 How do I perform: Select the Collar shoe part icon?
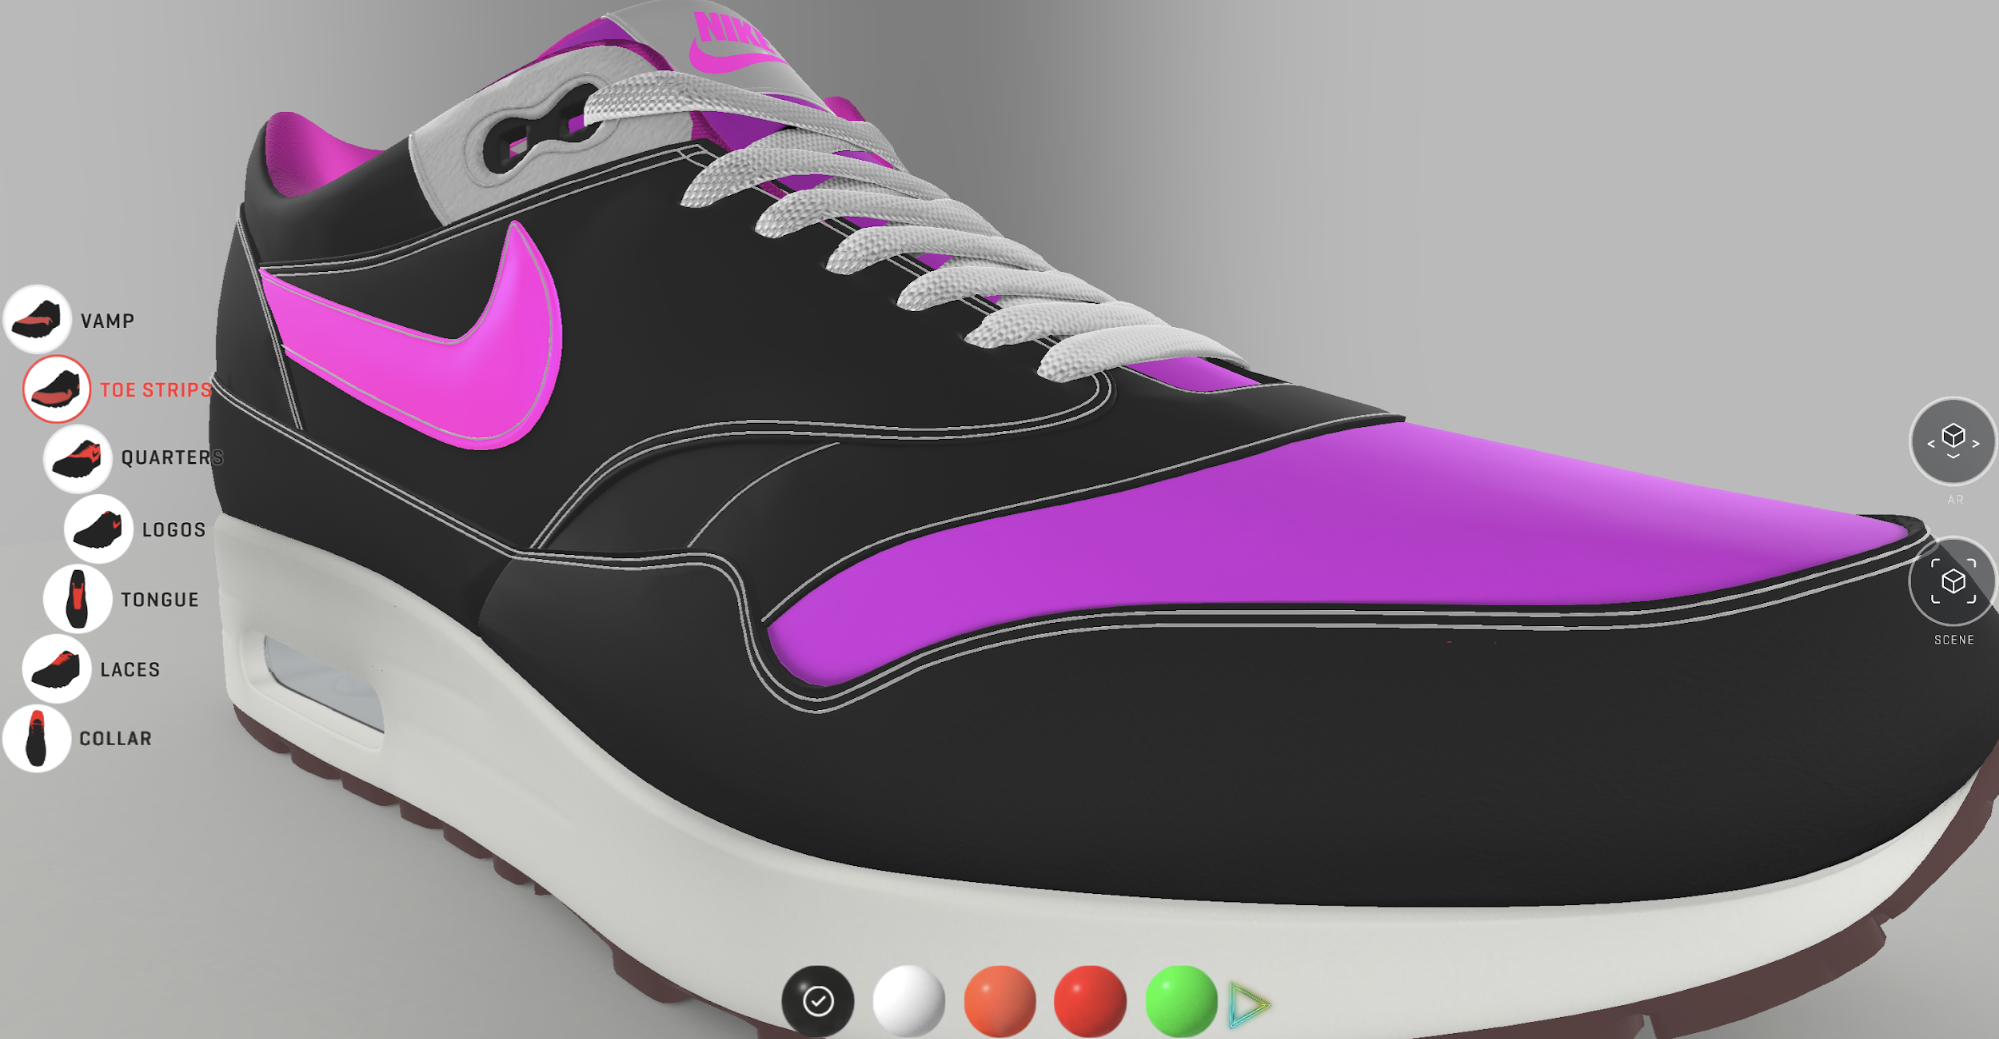pos(37,738)
